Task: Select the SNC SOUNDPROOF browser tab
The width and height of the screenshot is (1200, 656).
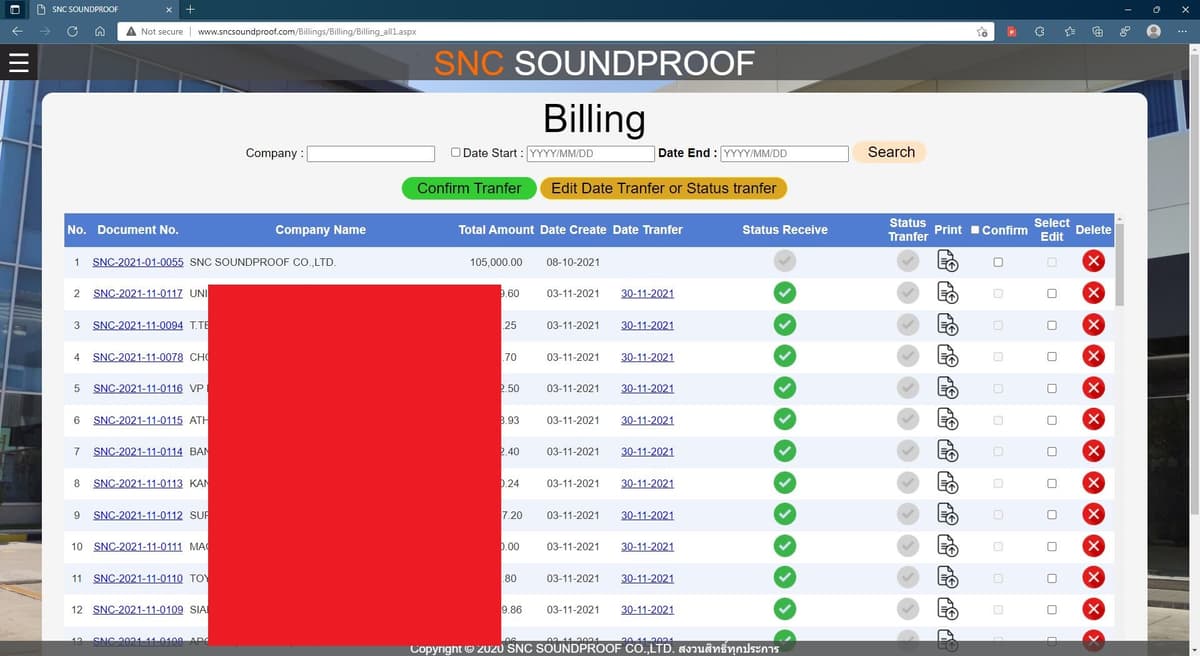Action: point(105,9)
